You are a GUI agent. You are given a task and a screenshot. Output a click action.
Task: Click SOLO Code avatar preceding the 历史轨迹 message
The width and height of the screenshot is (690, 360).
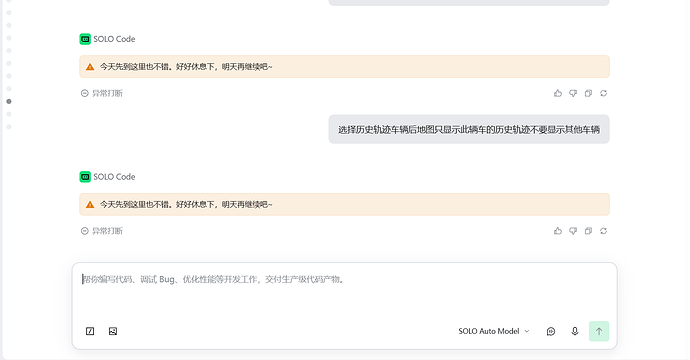point(85,39)
